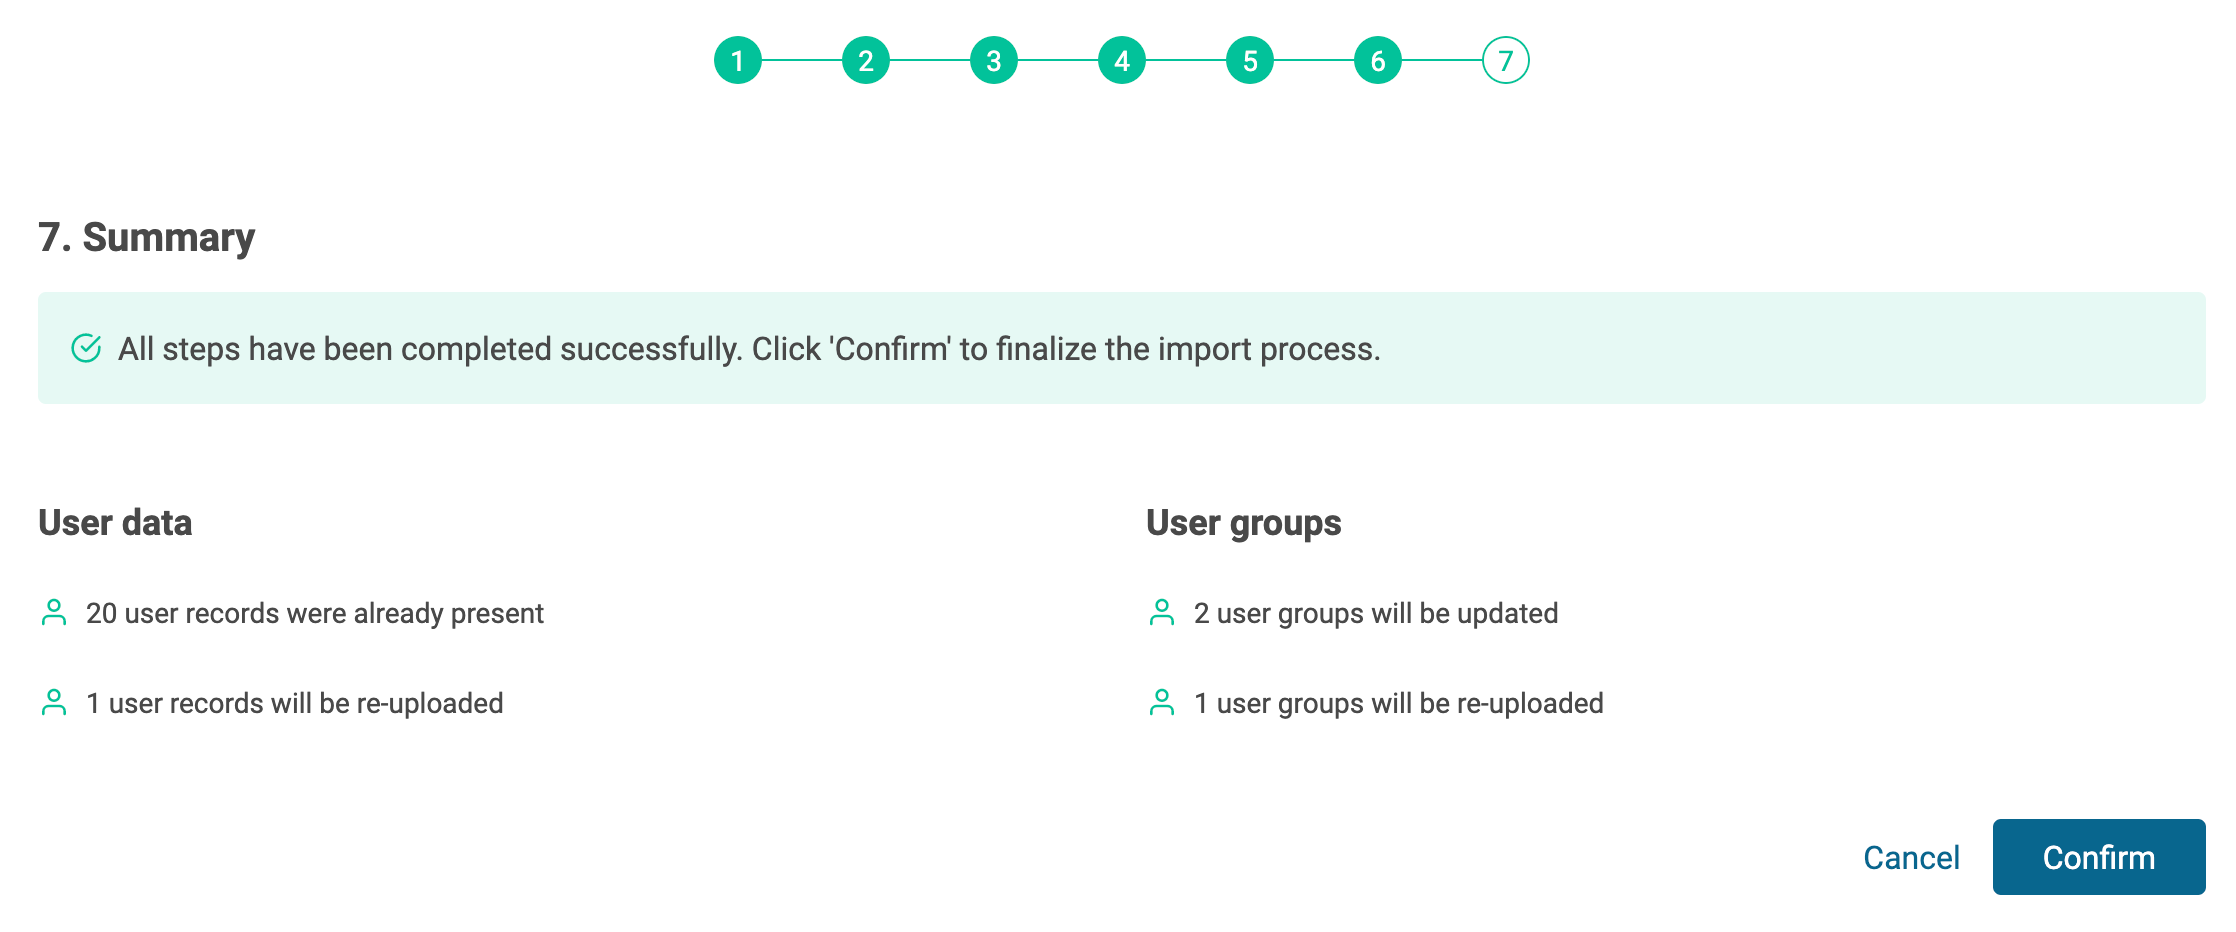
Task: Jump back to step 2 circle
Action: coord(866,61)
